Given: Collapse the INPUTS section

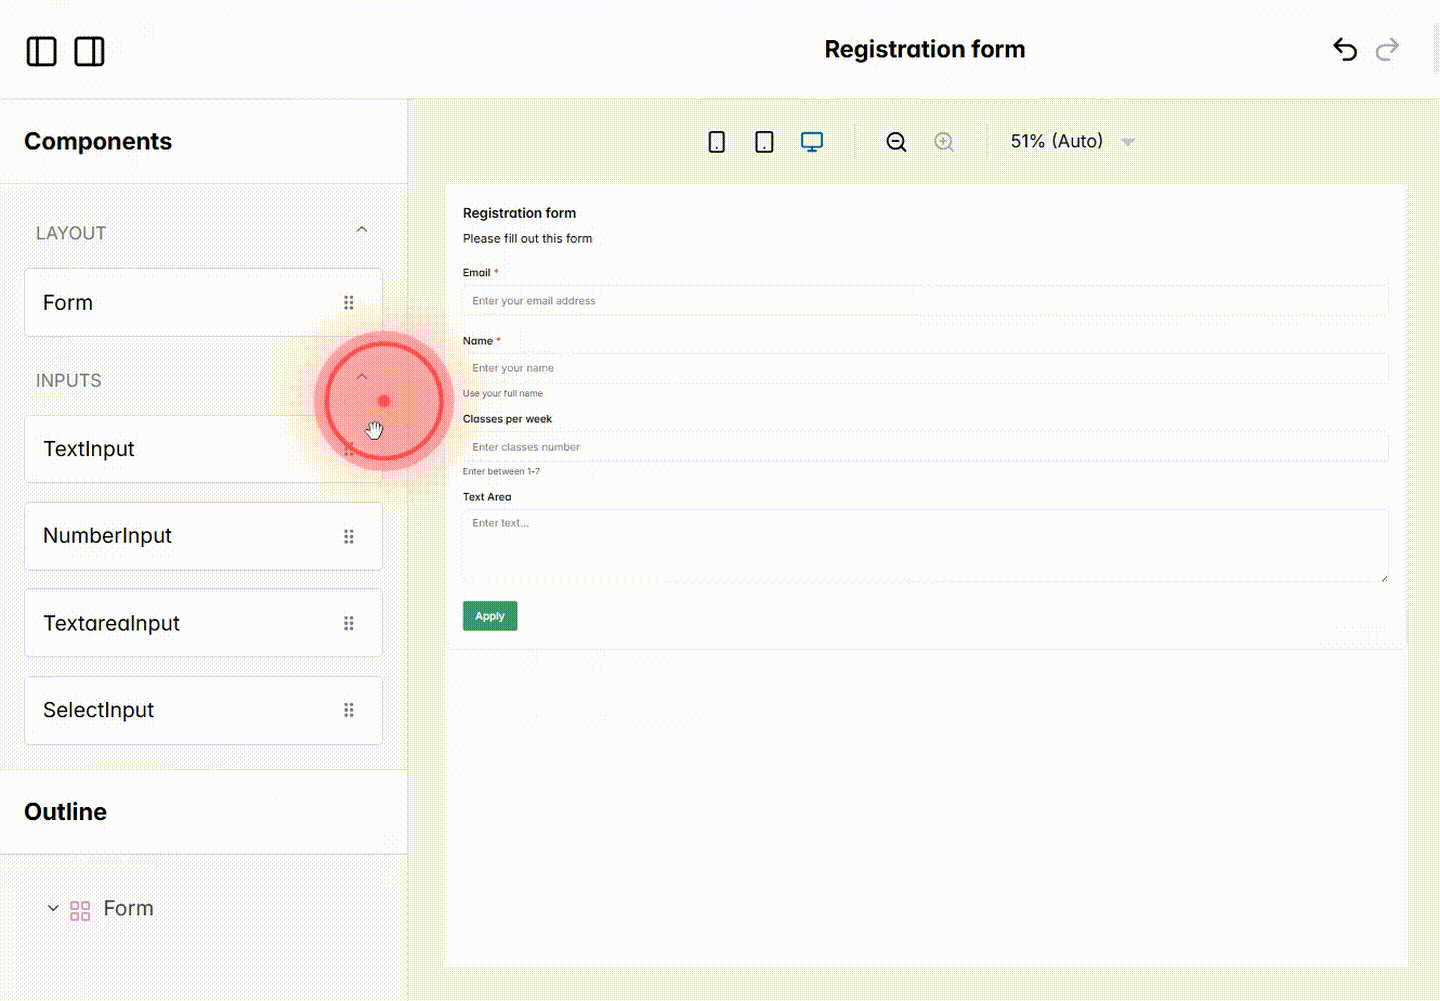Looking at the screenshot, I should point(361,377).
